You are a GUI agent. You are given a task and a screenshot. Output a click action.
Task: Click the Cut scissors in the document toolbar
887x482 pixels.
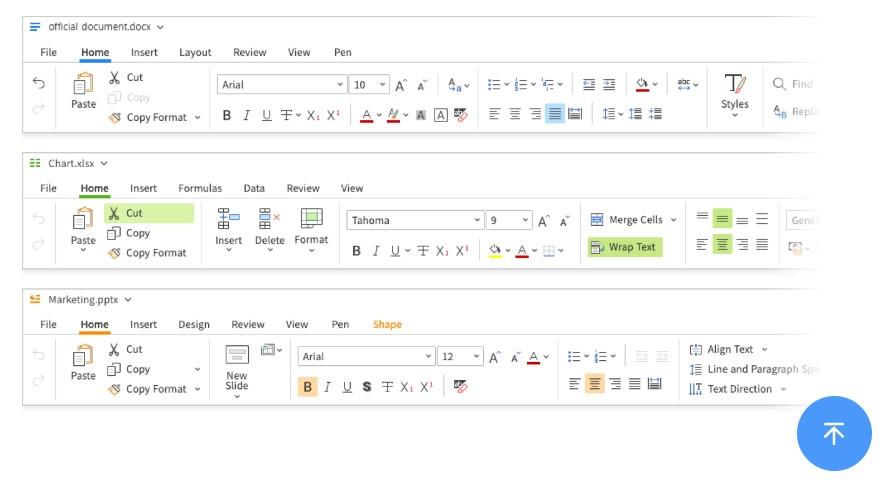coord(115,77)
